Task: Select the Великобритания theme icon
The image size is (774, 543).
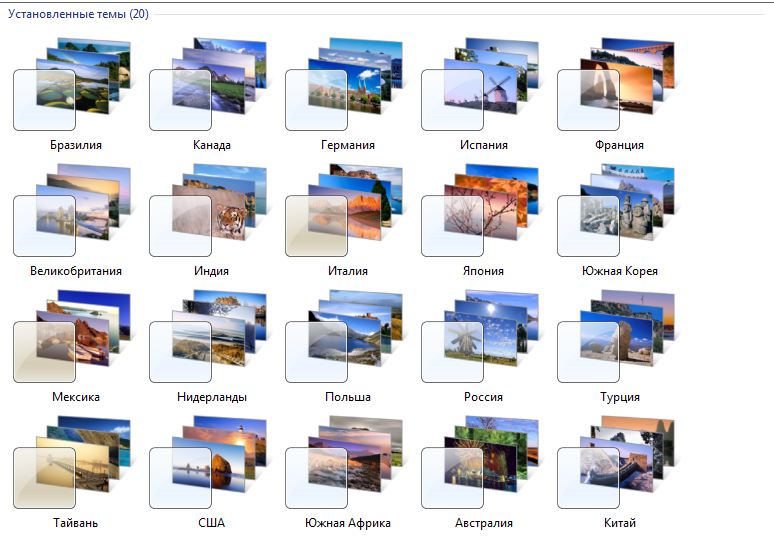Action: click(72, 210)
